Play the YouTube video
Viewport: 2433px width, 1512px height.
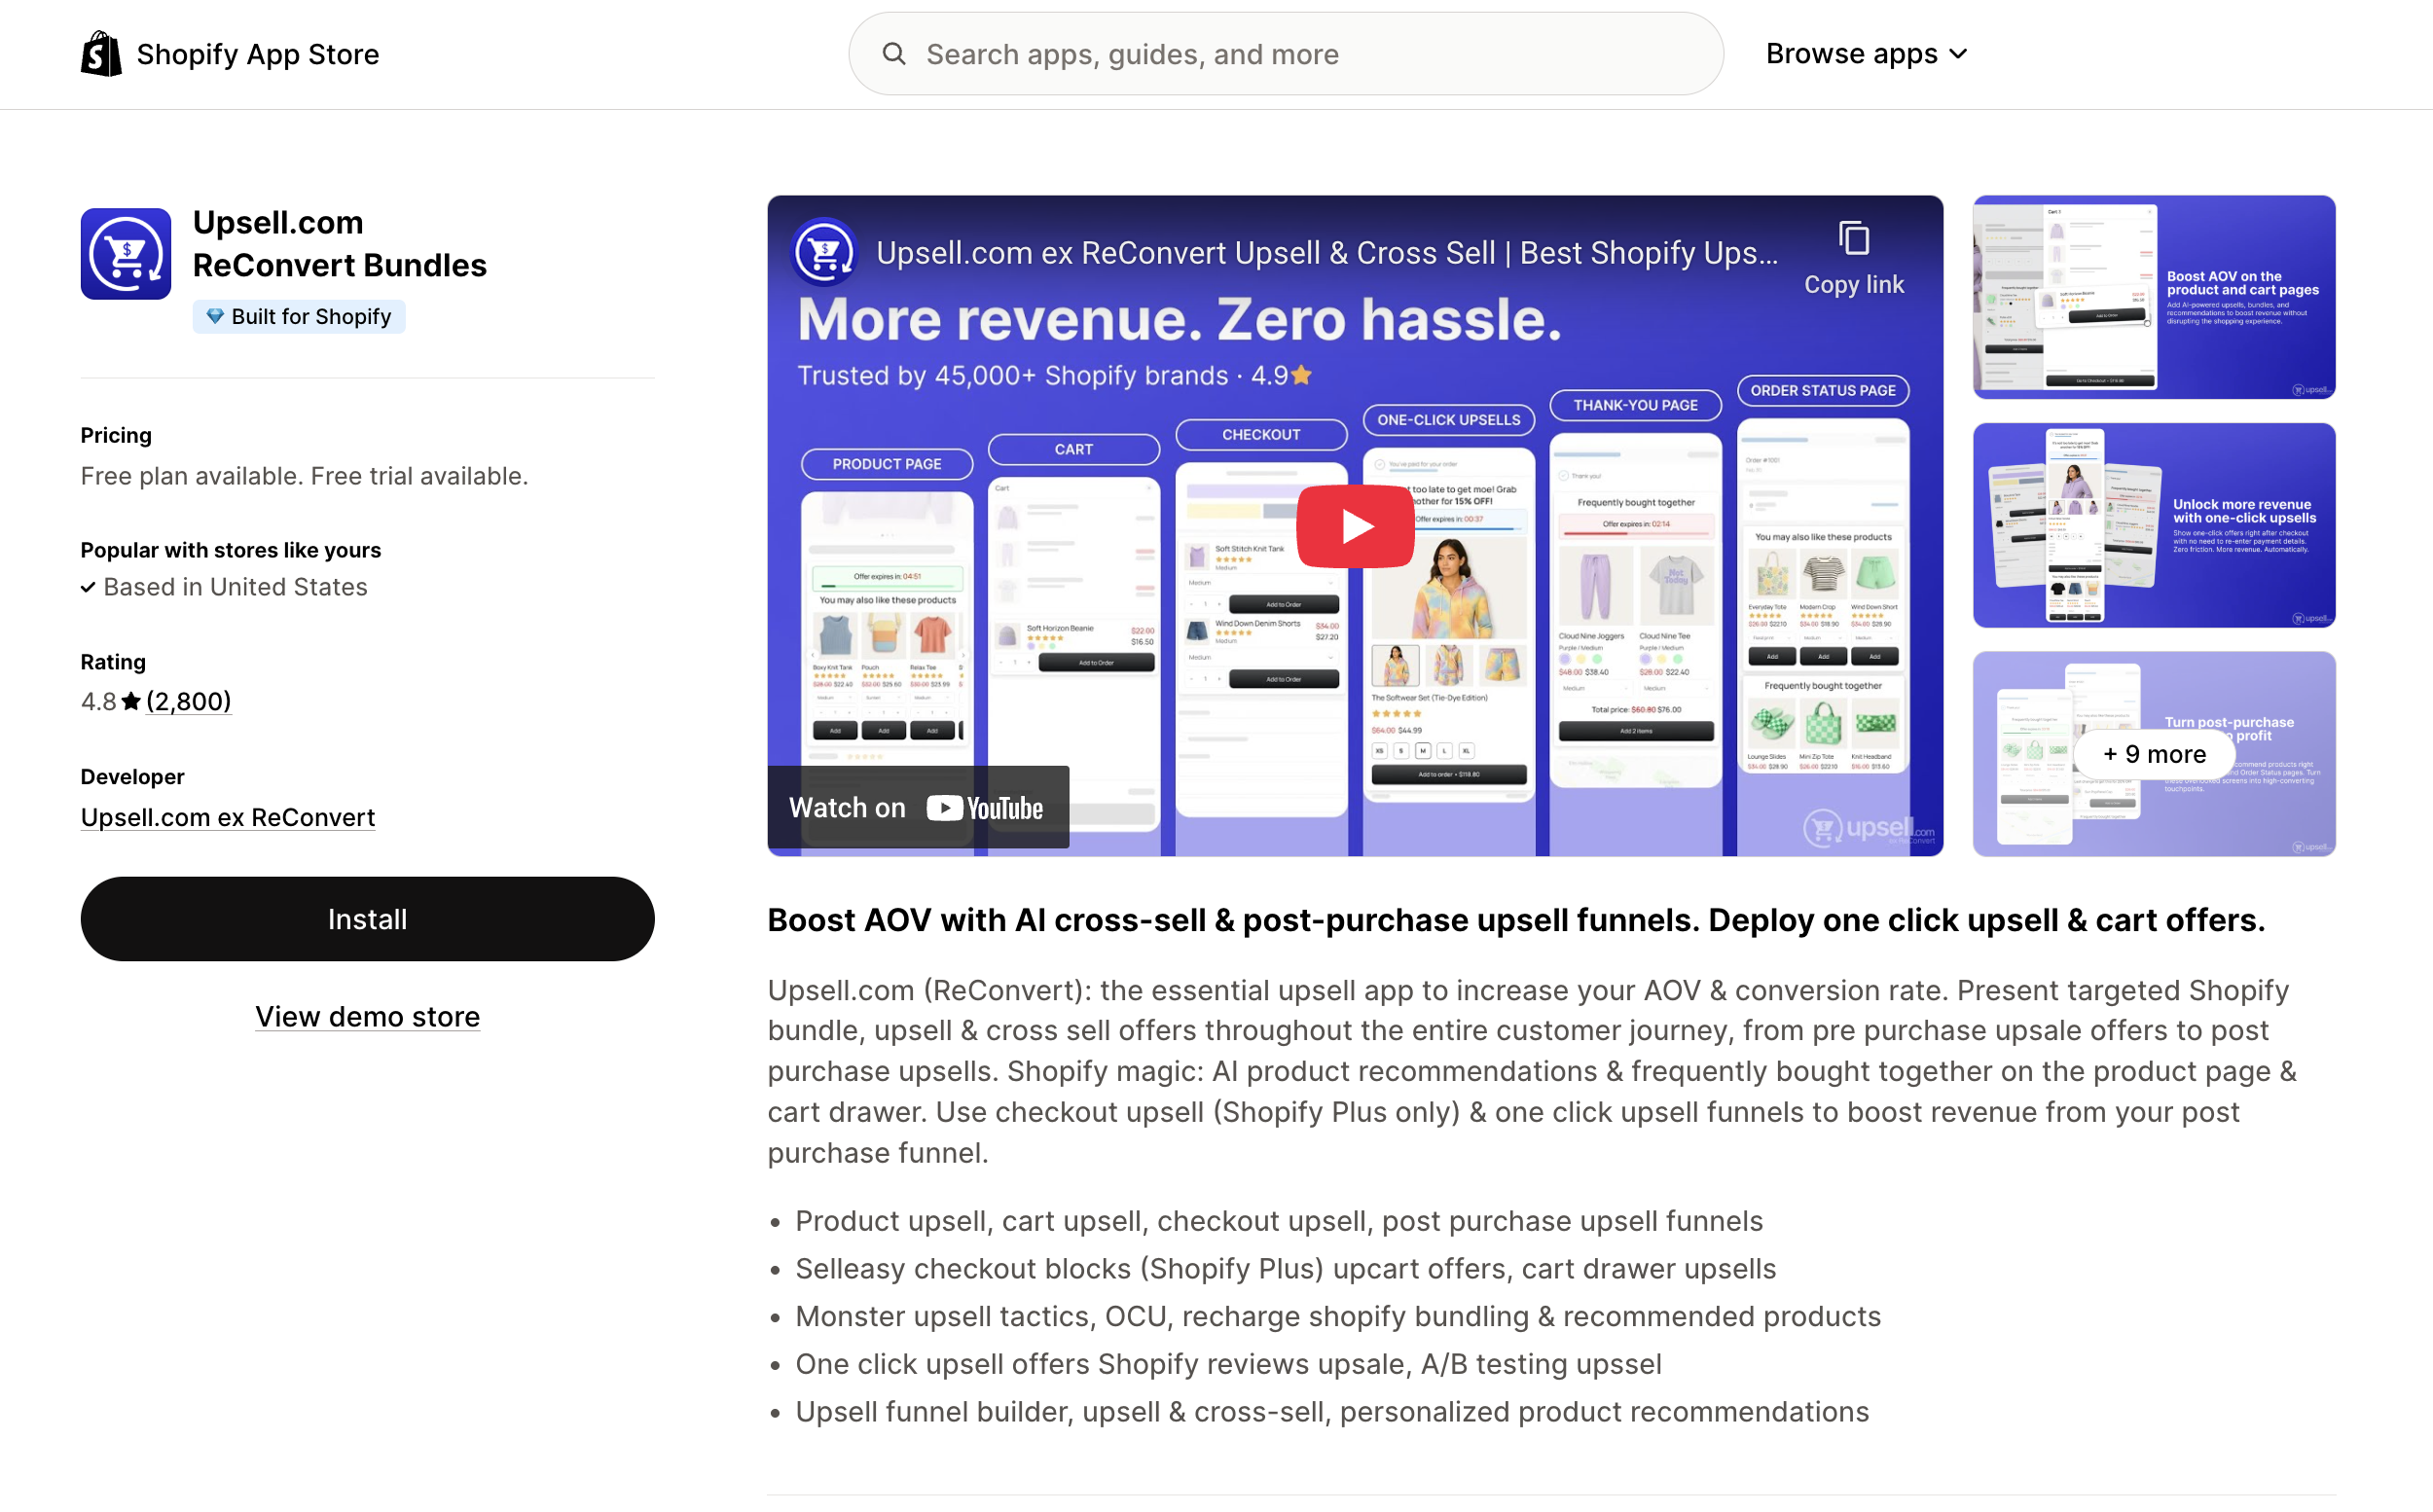1355,526
